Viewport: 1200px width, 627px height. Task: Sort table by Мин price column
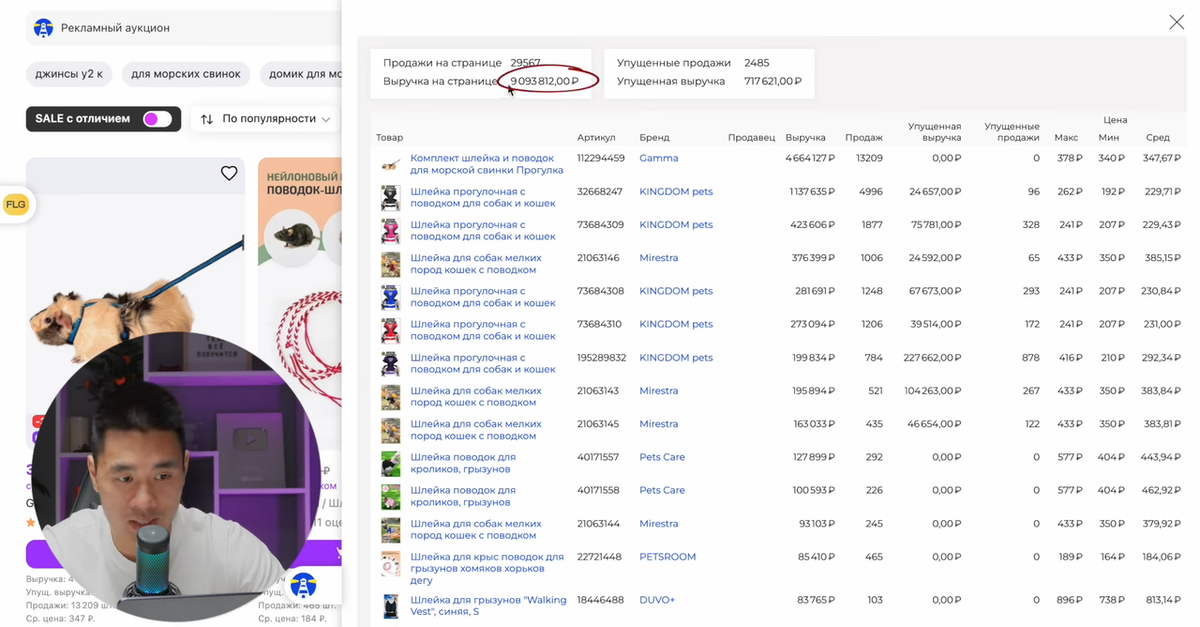point(1108,137)
